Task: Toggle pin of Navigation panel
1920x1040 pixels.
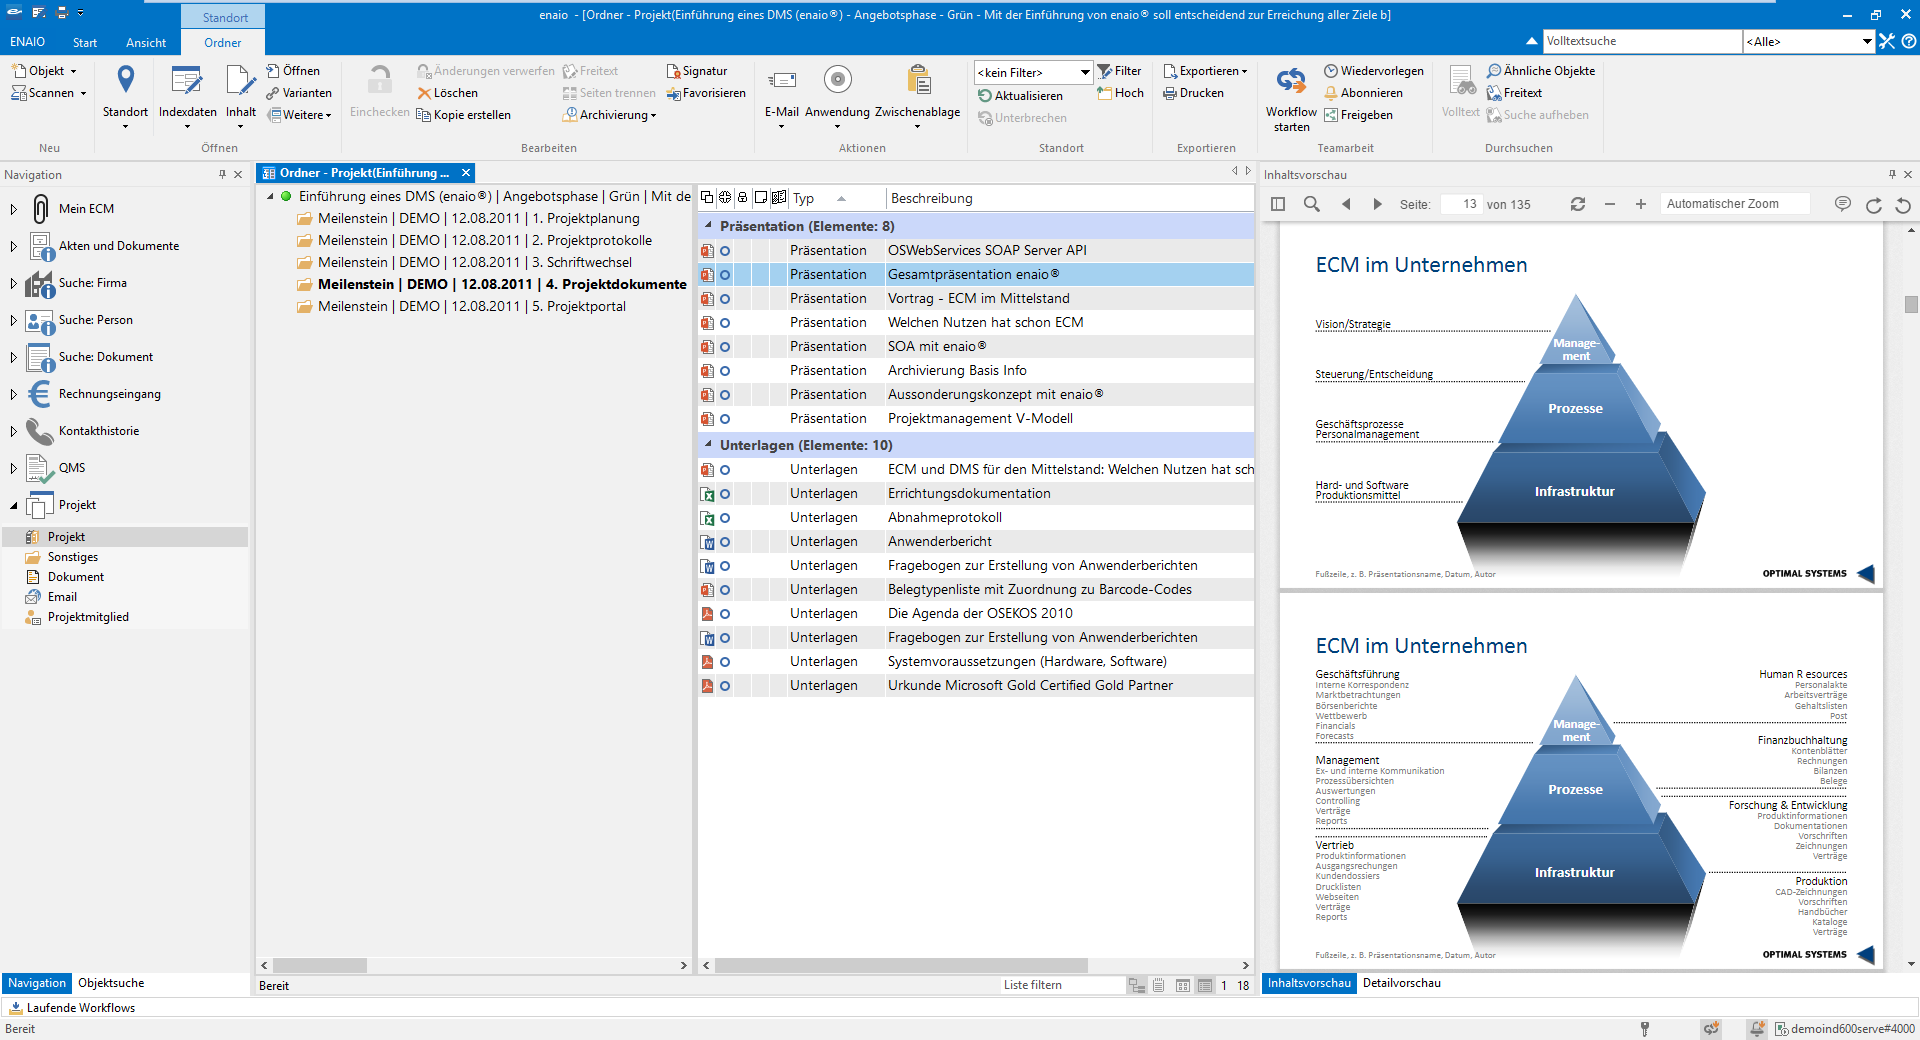Action: click(x=222, y=174)
